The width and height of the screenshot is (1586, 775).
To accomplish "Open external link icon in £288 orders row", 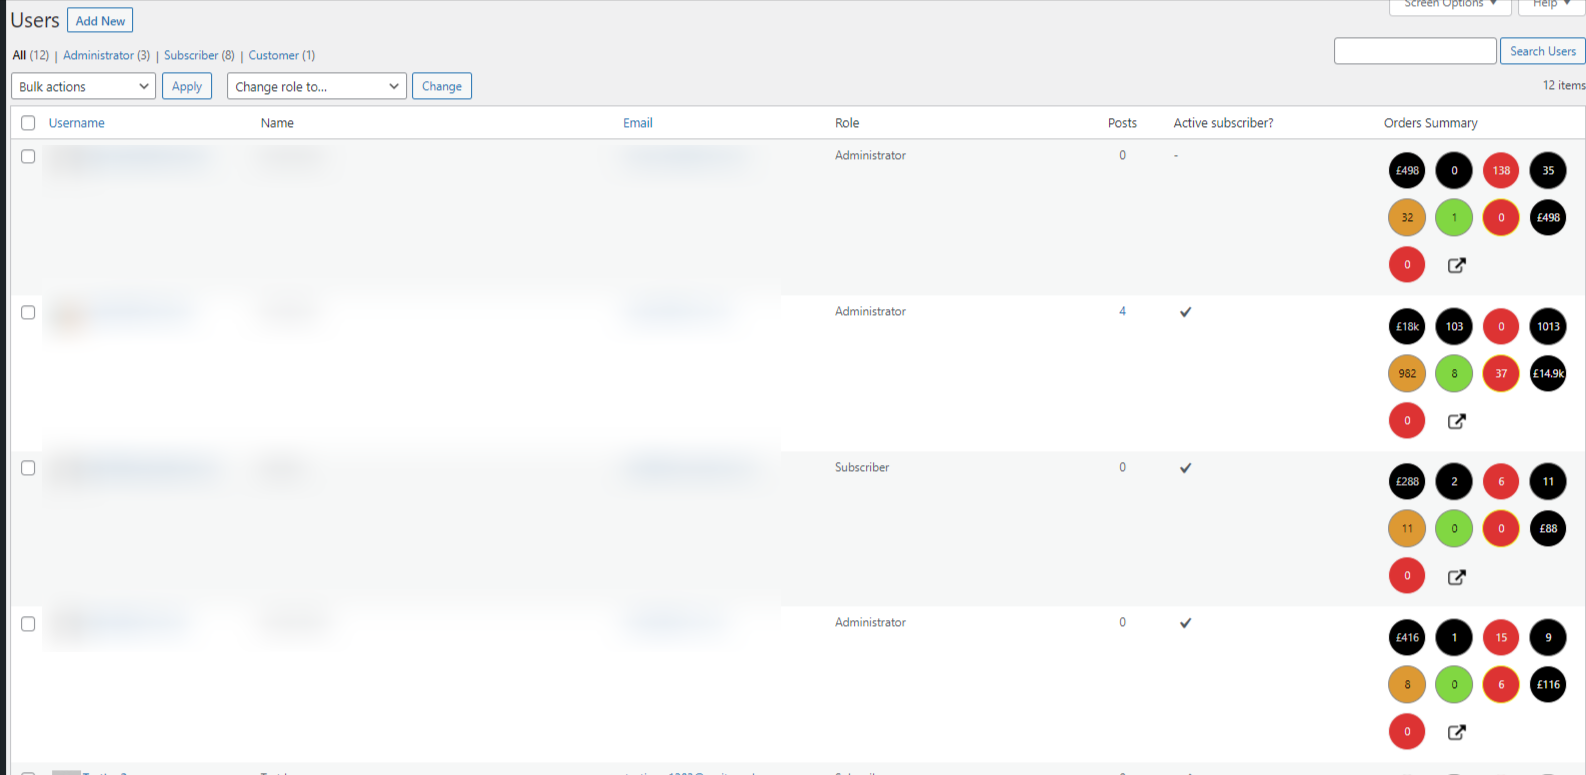I will click(x=1456, y=577).
